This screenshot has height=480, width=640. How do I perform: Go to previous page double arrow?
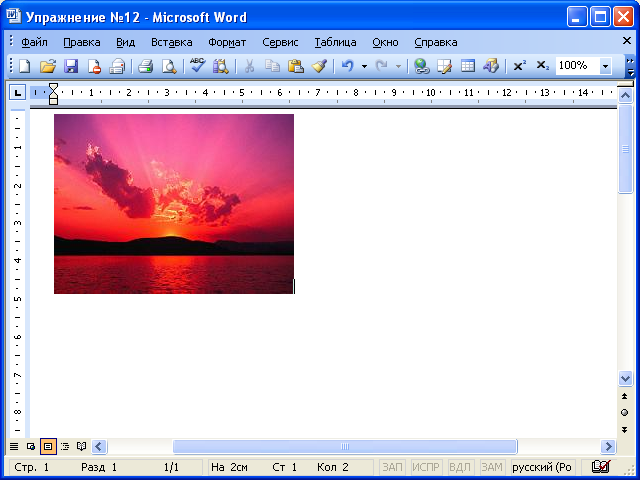coord(624,396)
